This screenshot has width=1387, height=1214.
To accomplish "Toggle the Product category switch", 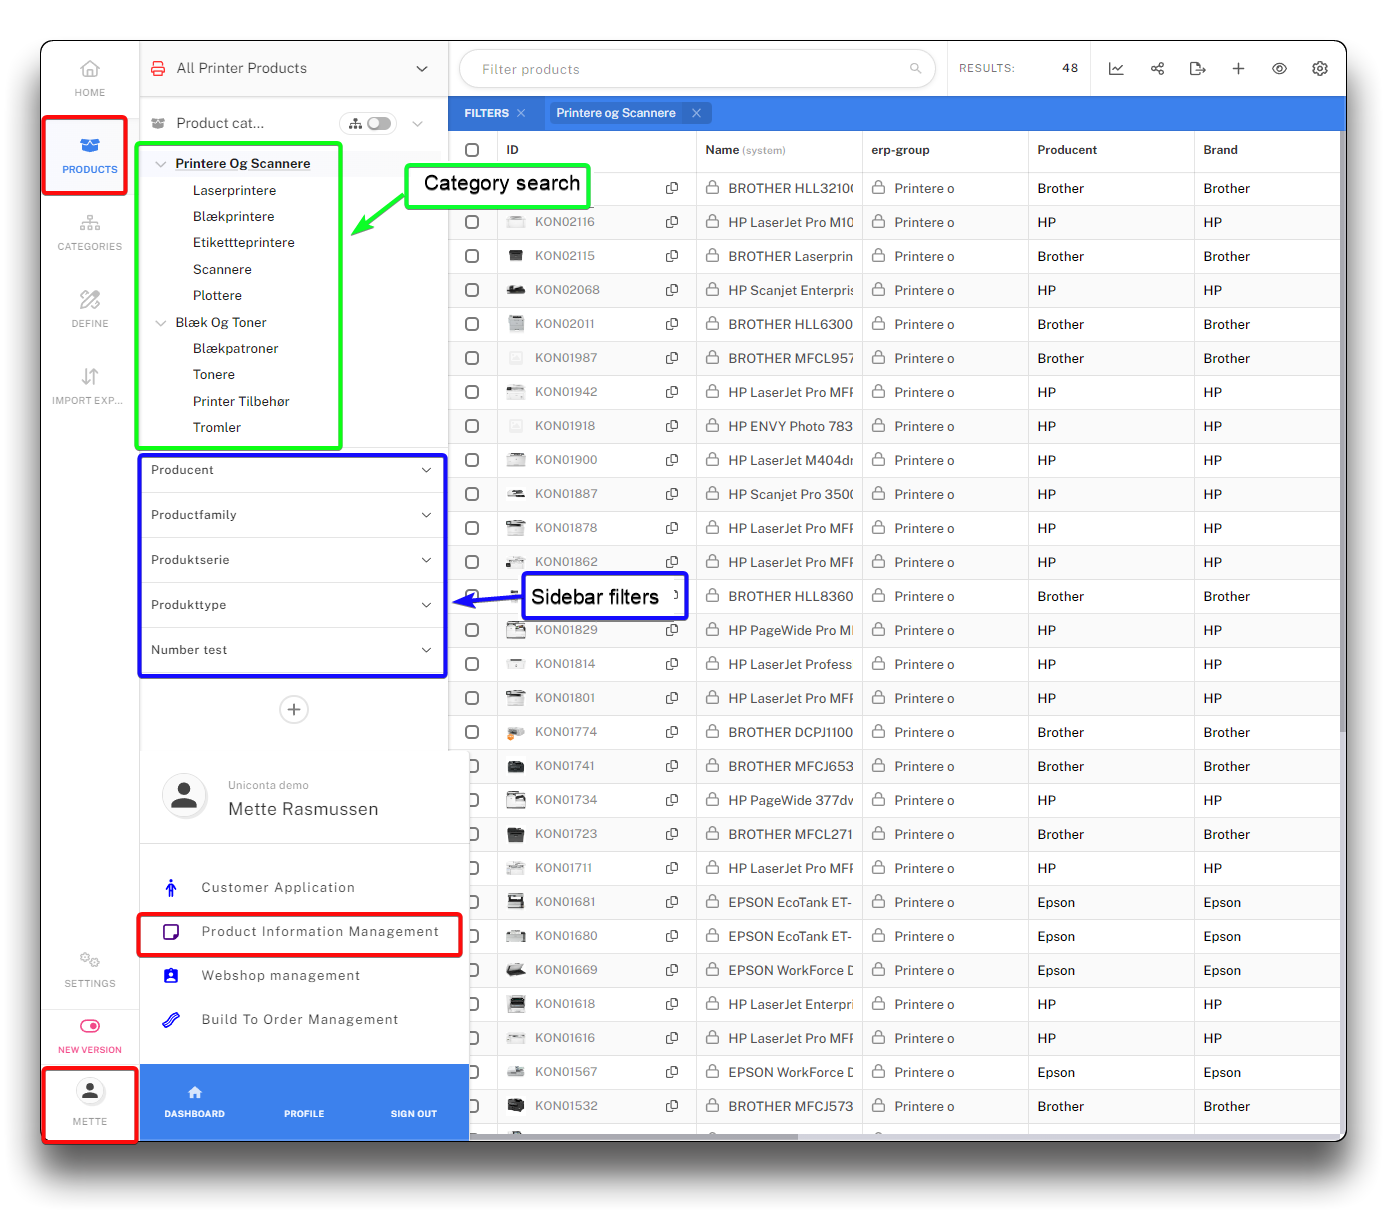I will pyautogui.click(x=378, y=124).
